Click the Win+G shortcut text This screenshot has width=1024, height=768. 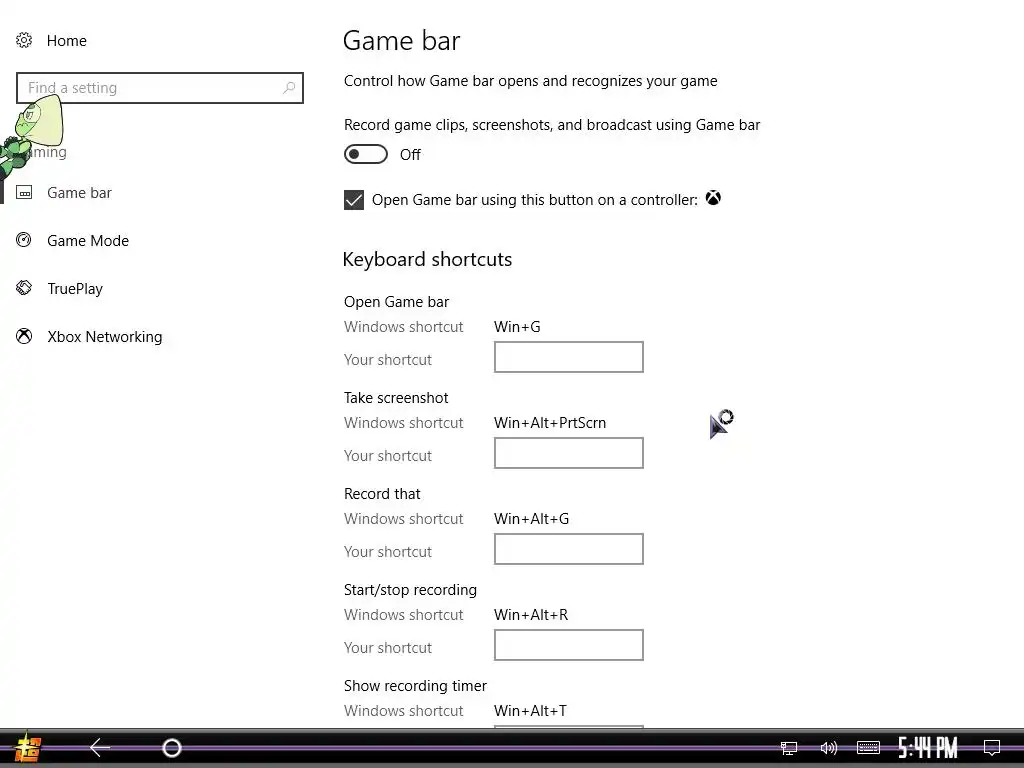point(517,327)
